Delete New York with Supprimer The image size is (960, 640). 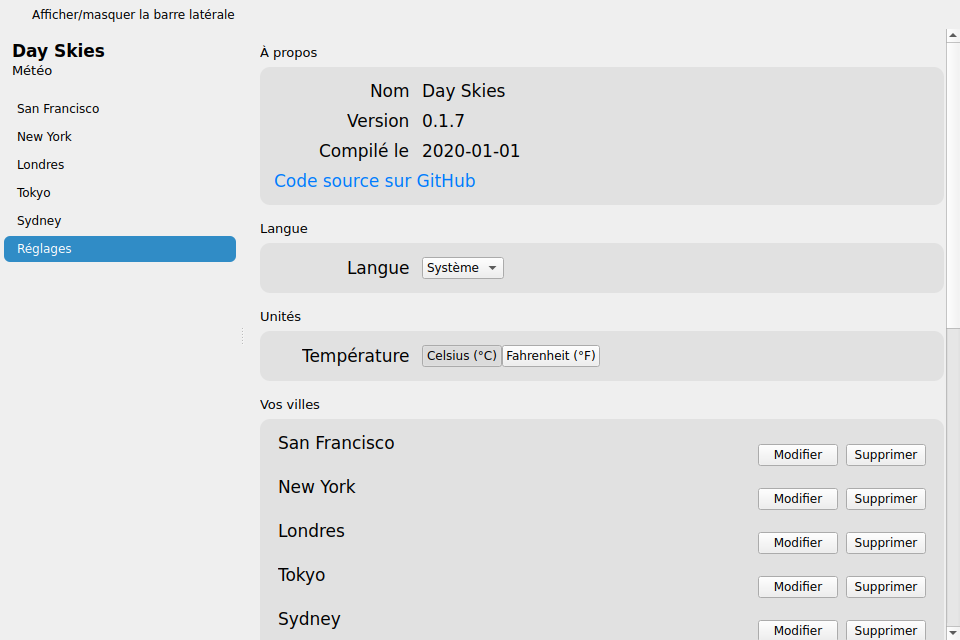click(885, 499)
